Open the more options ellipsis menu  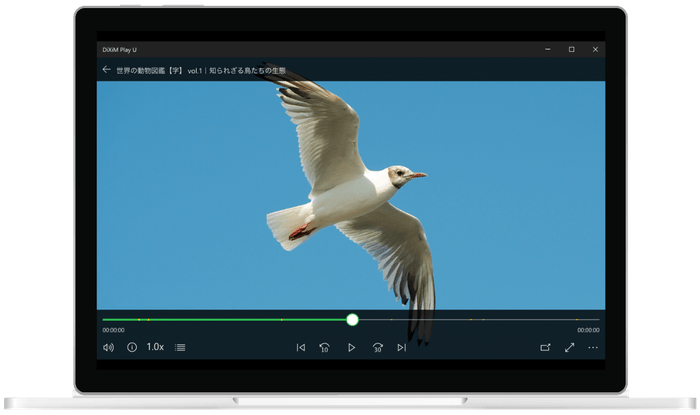coord(593,347)
